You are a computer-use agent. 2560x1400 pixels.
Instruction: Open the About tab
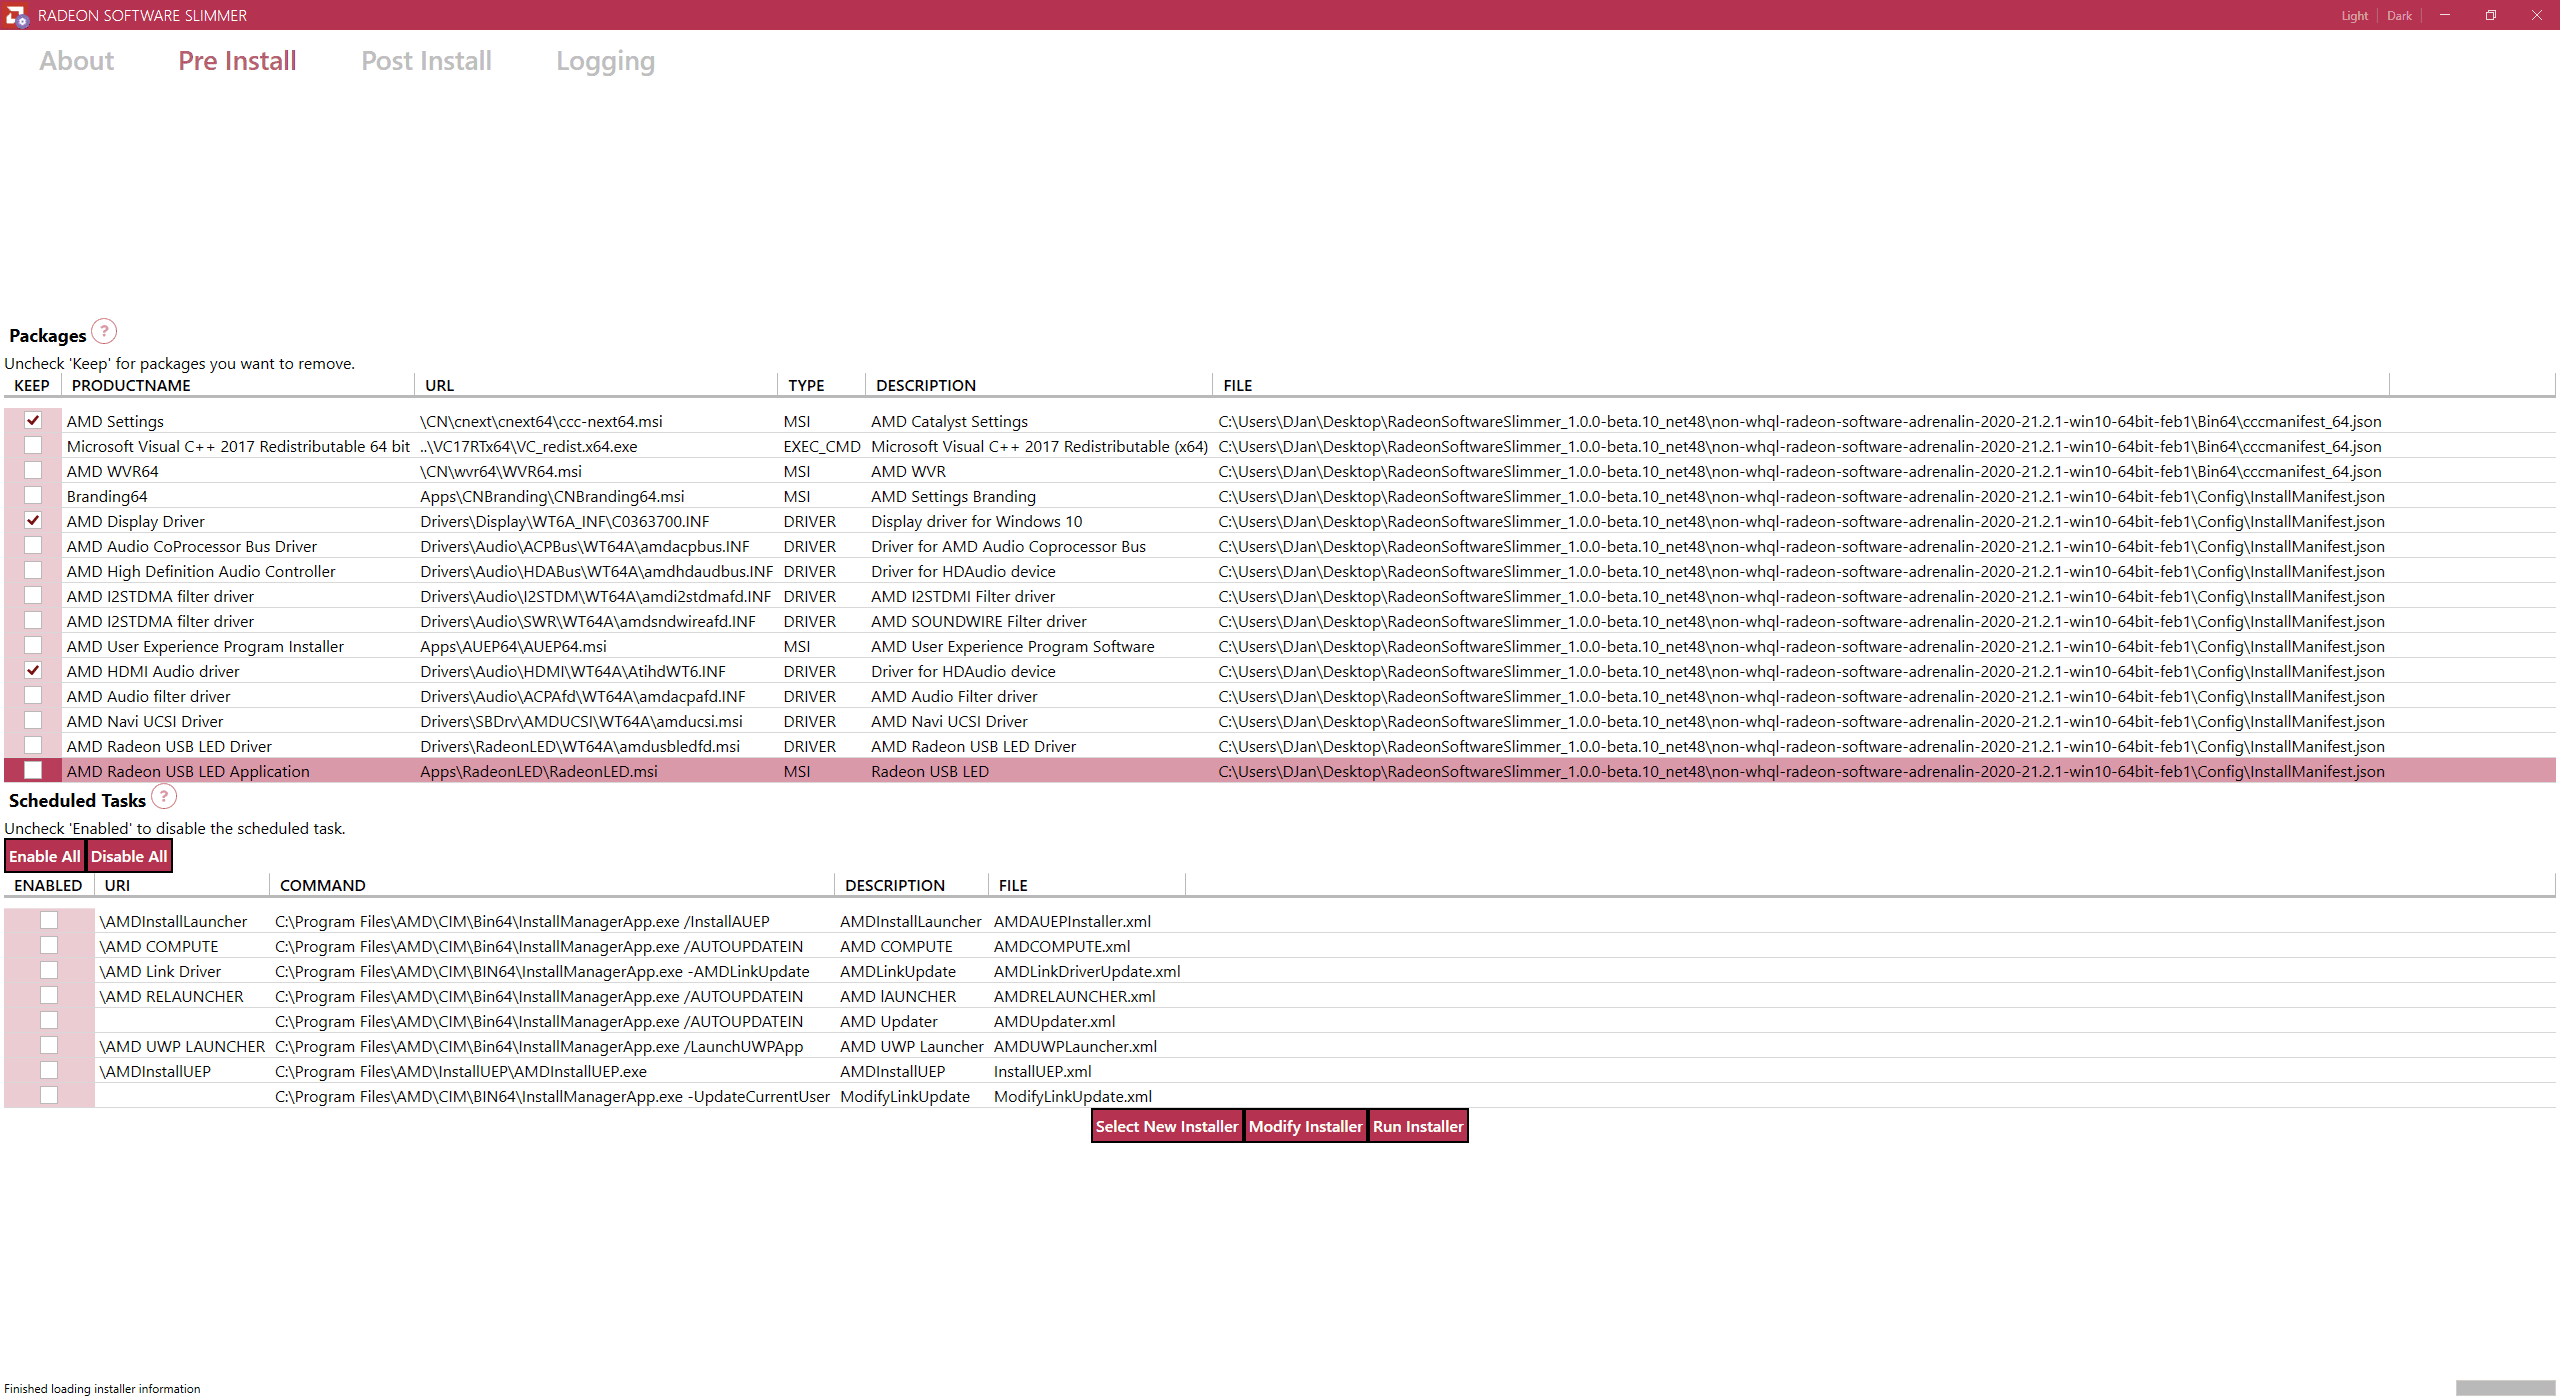tap(77, 61)
